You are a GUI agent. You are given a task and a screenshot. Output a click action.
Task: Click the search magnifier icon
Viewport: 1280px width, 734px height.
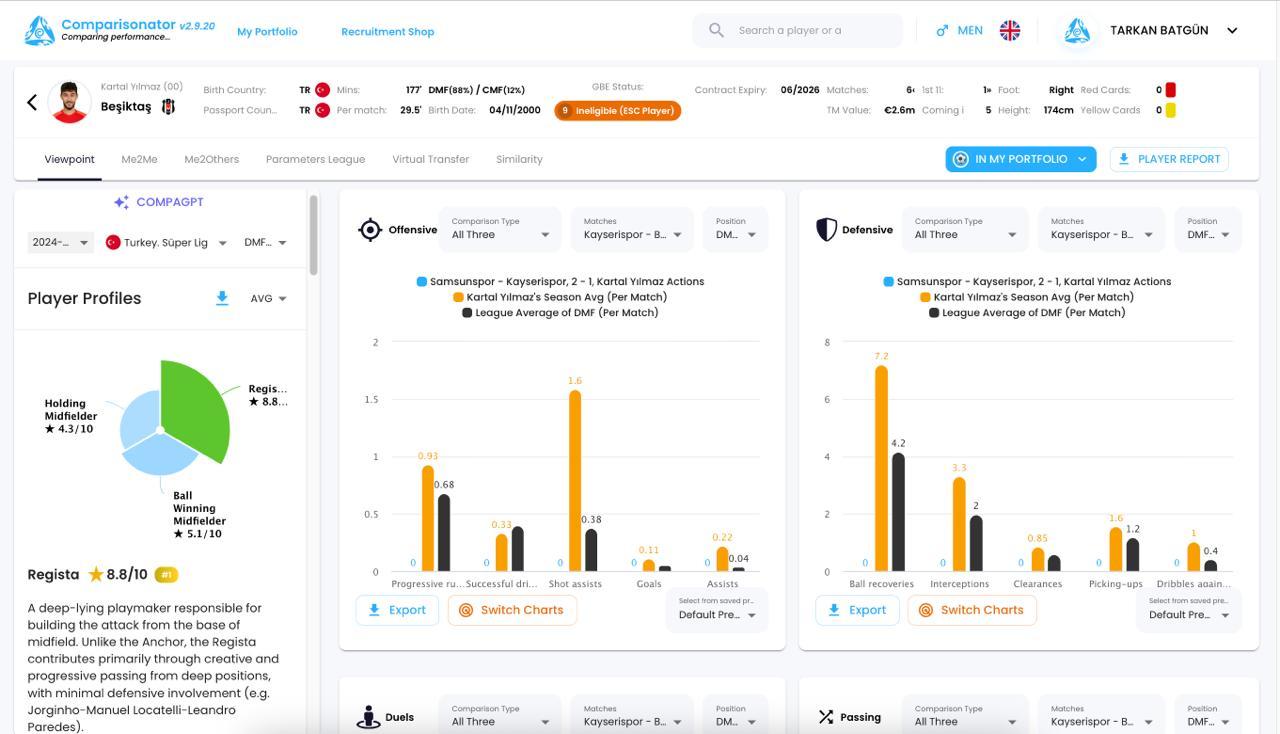716,30
